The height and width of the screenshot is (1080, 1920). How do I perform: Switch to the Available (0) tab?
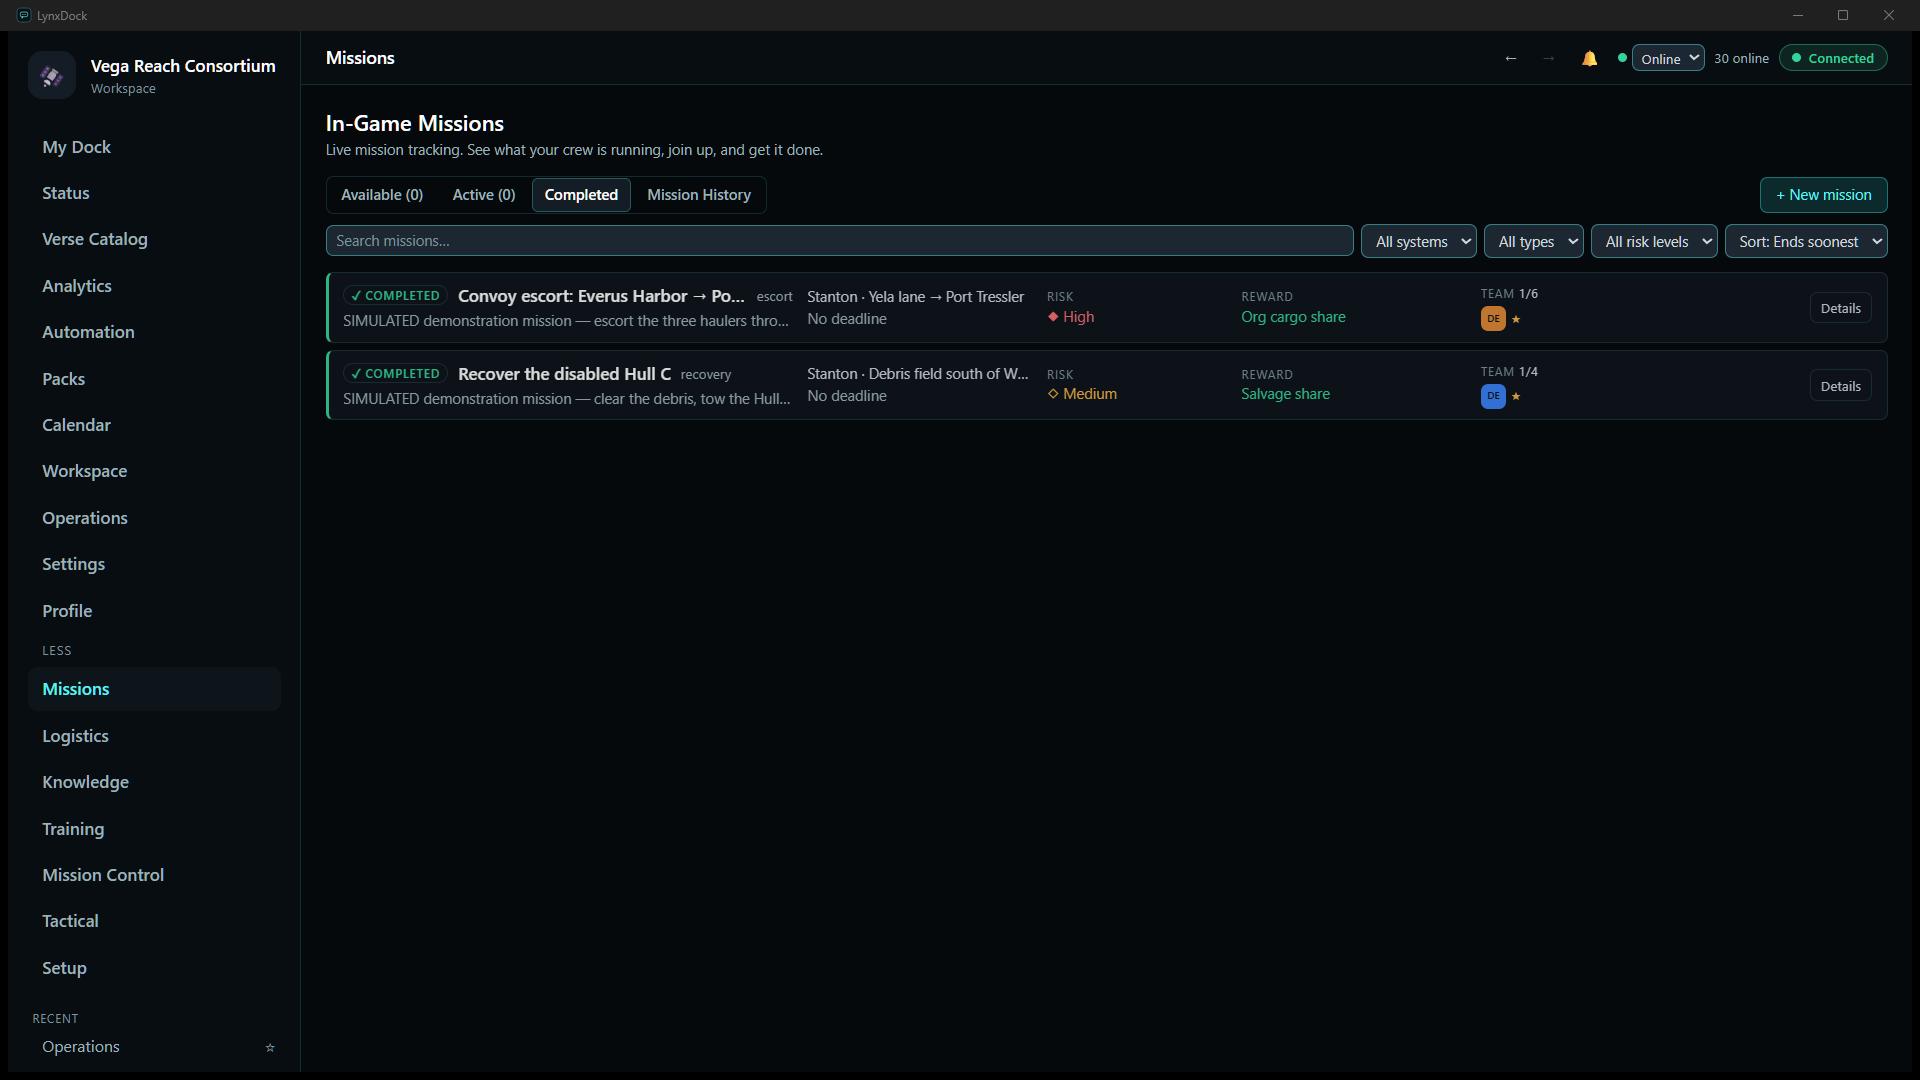tap(382, 195)
